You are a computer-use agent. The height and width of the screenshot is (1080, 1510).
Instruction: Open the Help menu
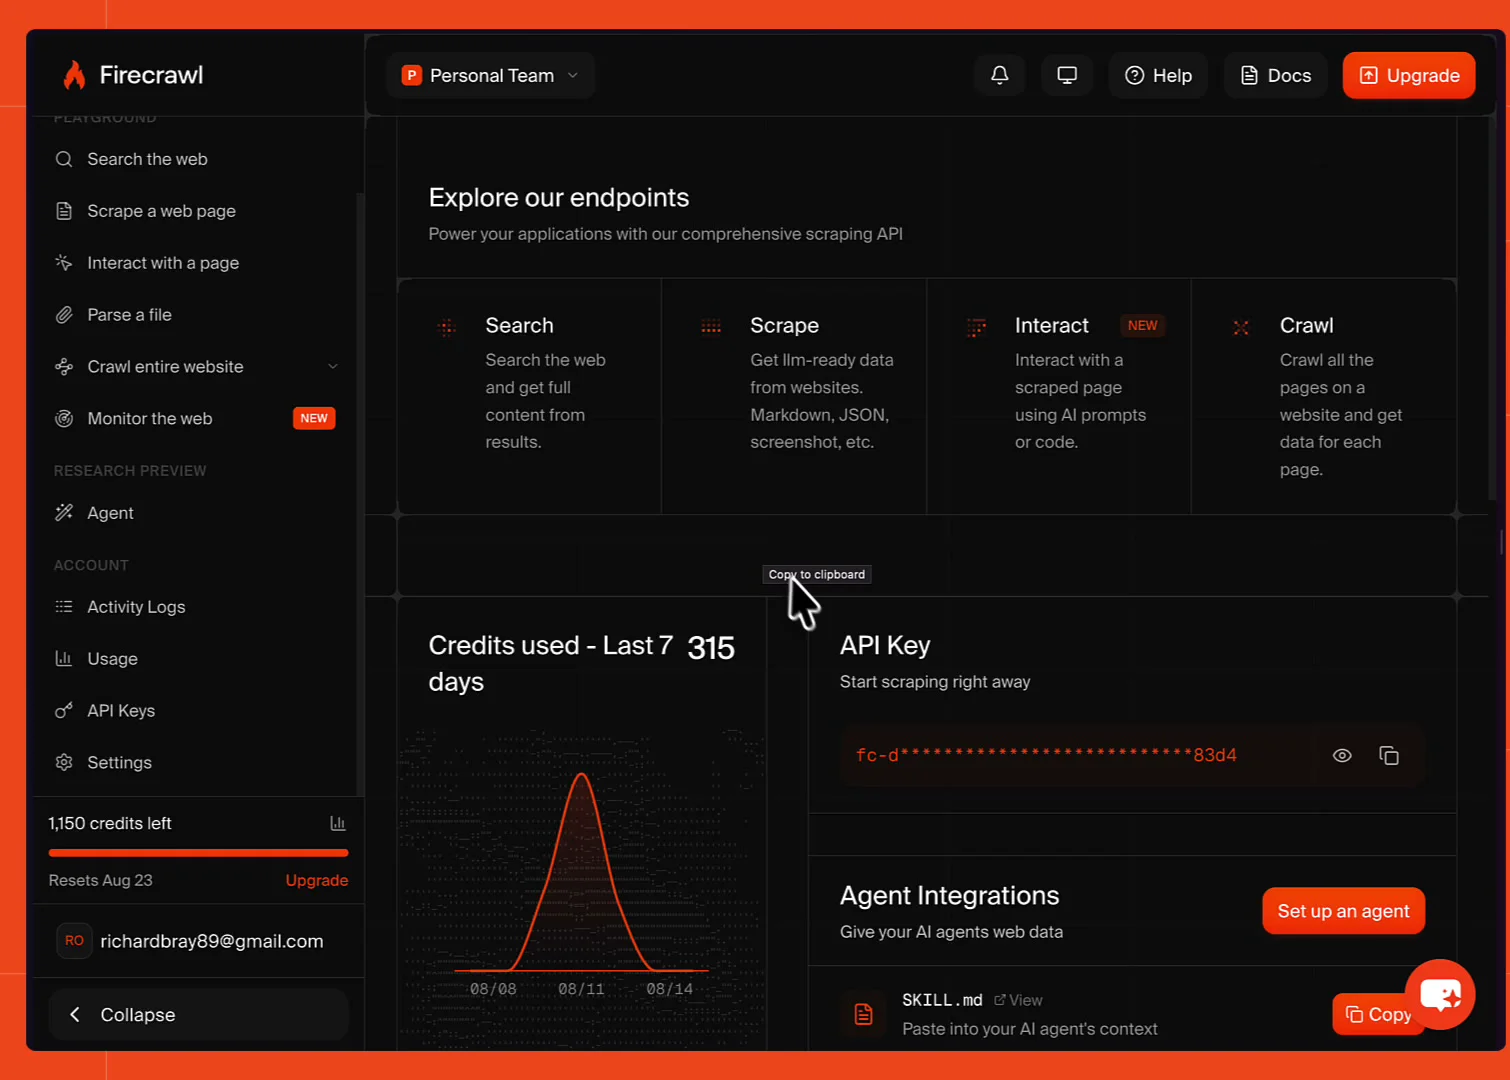1158,75
